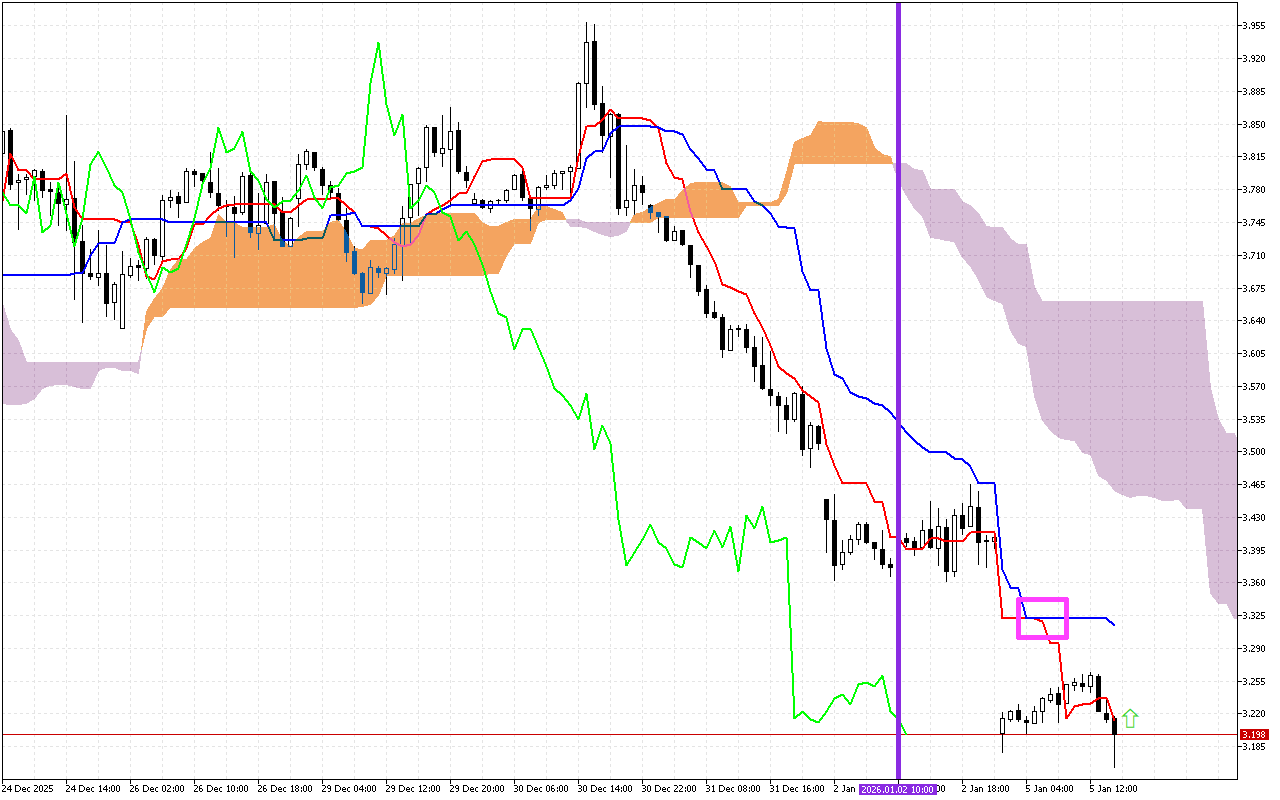Click the 3.955 price axis label
This screenshot has width=1280, height=800.
(1254, 26)
